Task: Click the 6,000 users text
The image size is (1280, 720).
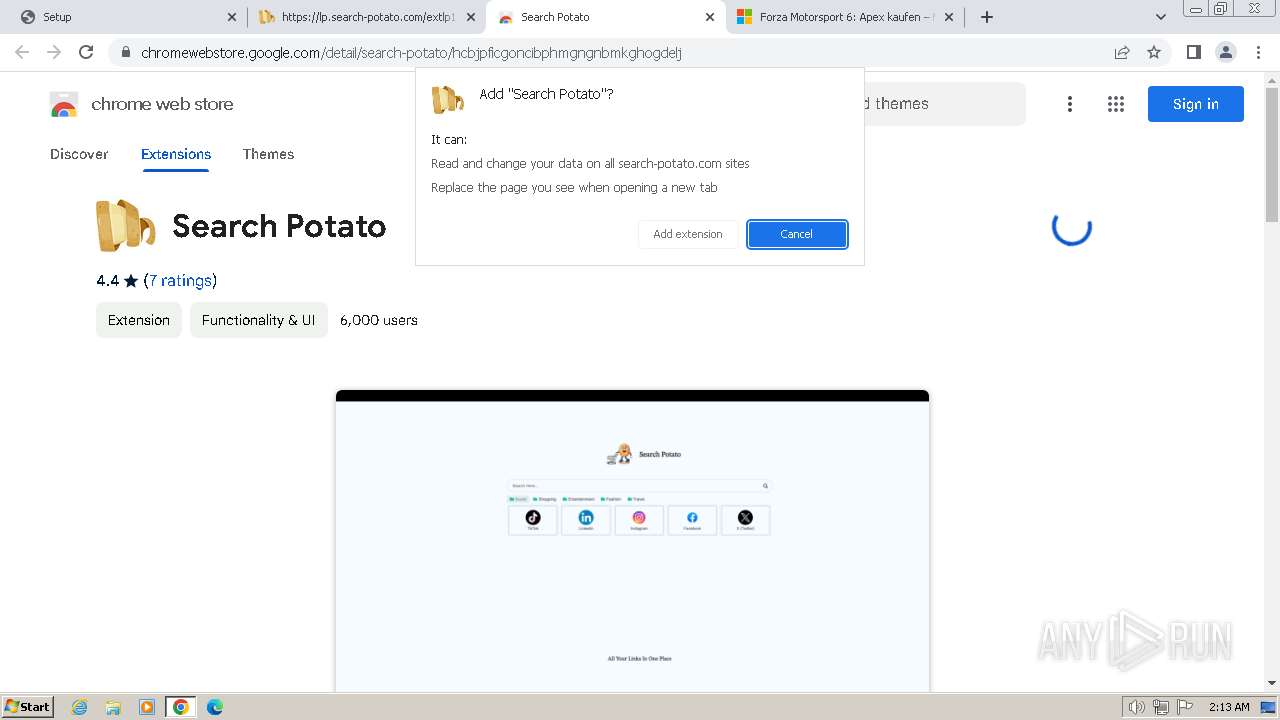Action: 379,320
